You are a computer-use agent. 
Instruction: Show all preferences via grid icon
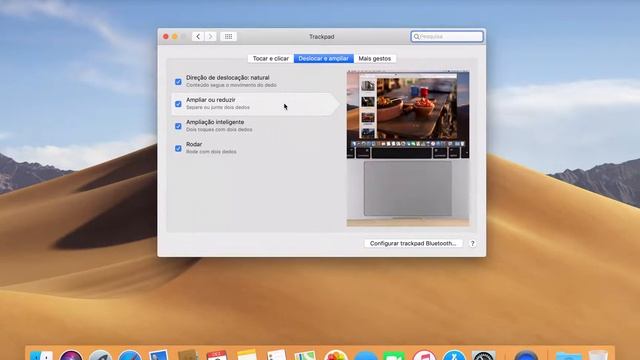(x=229, y=37)
